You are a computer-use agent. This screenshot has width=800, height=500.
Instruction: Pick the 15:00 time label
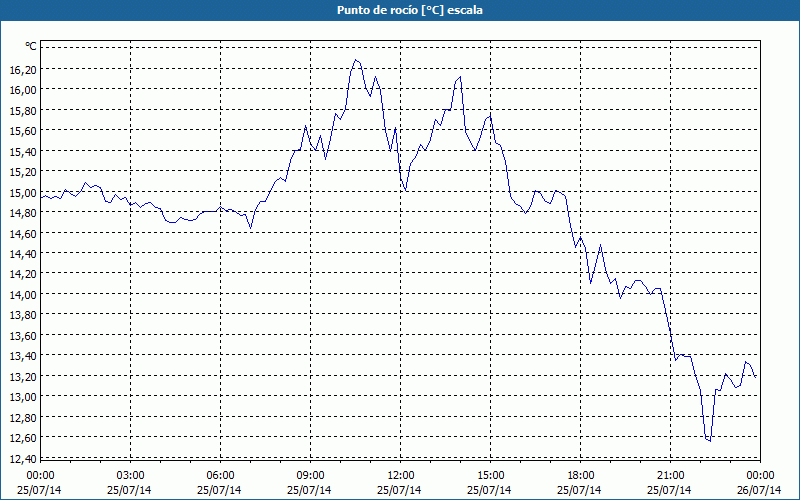[491, 476]
